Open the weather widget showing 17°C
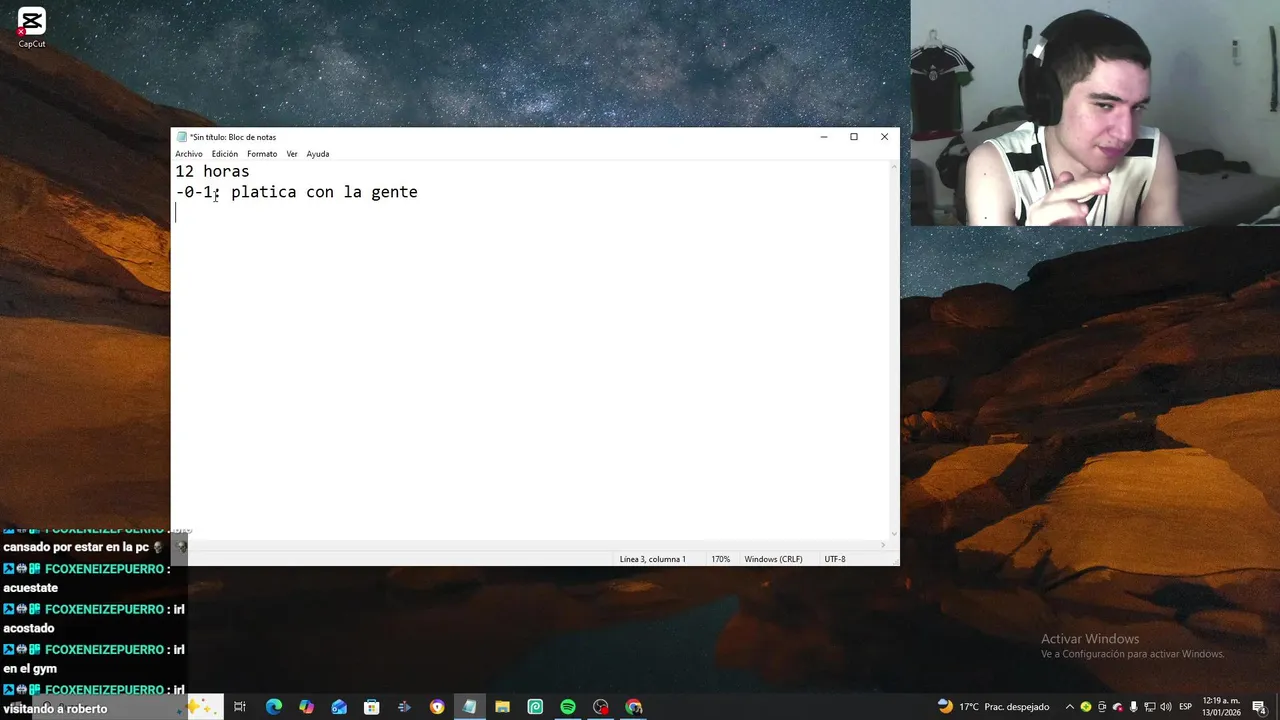The height and width of the screenshot is (720, 1280). (993, 707)
